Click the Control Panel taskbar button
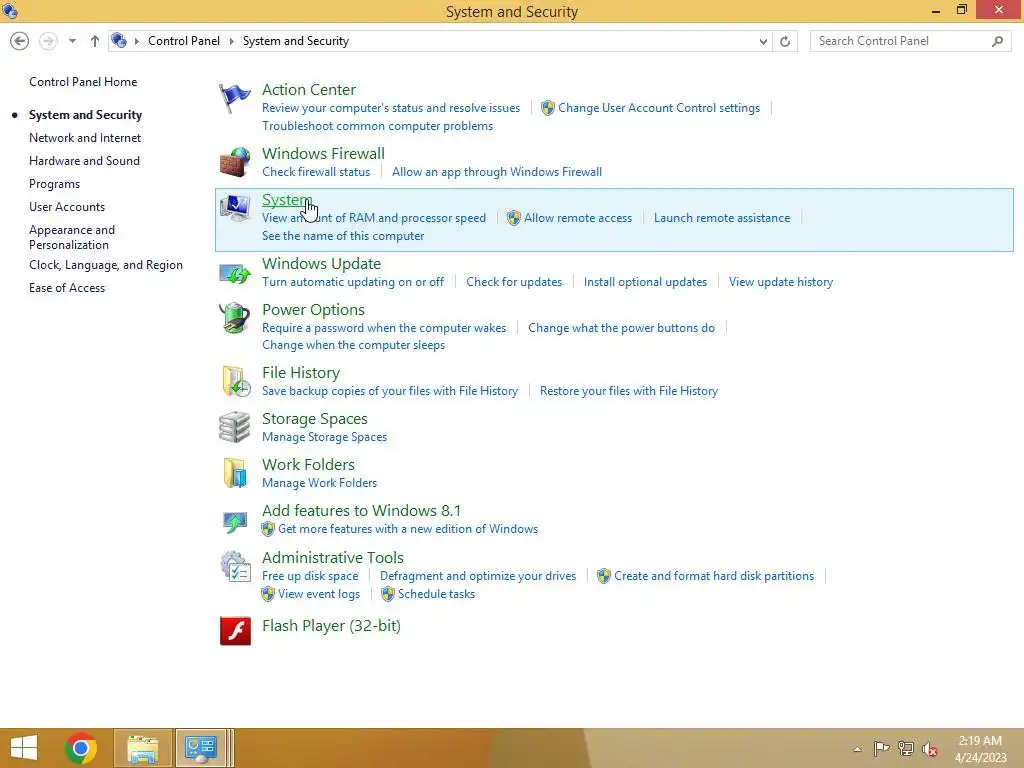Screen dimensions: 1024x768 point(200,748)
